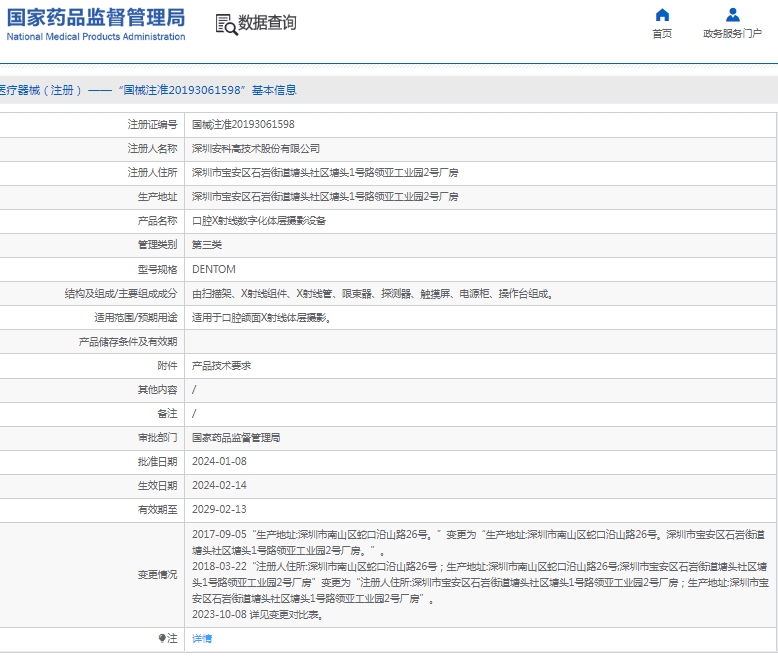Click the 审批部门 row label
Screen dimensions: 778x659
[157, 438]
